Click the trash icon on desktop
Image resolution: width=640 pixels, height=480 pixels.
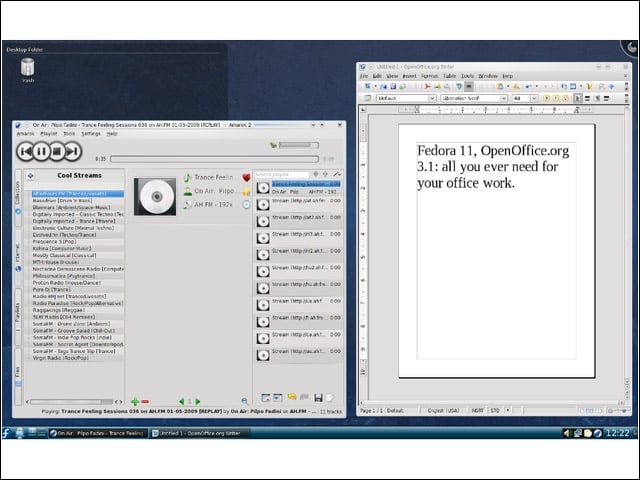pyautogui.click(x=28, y=67)
